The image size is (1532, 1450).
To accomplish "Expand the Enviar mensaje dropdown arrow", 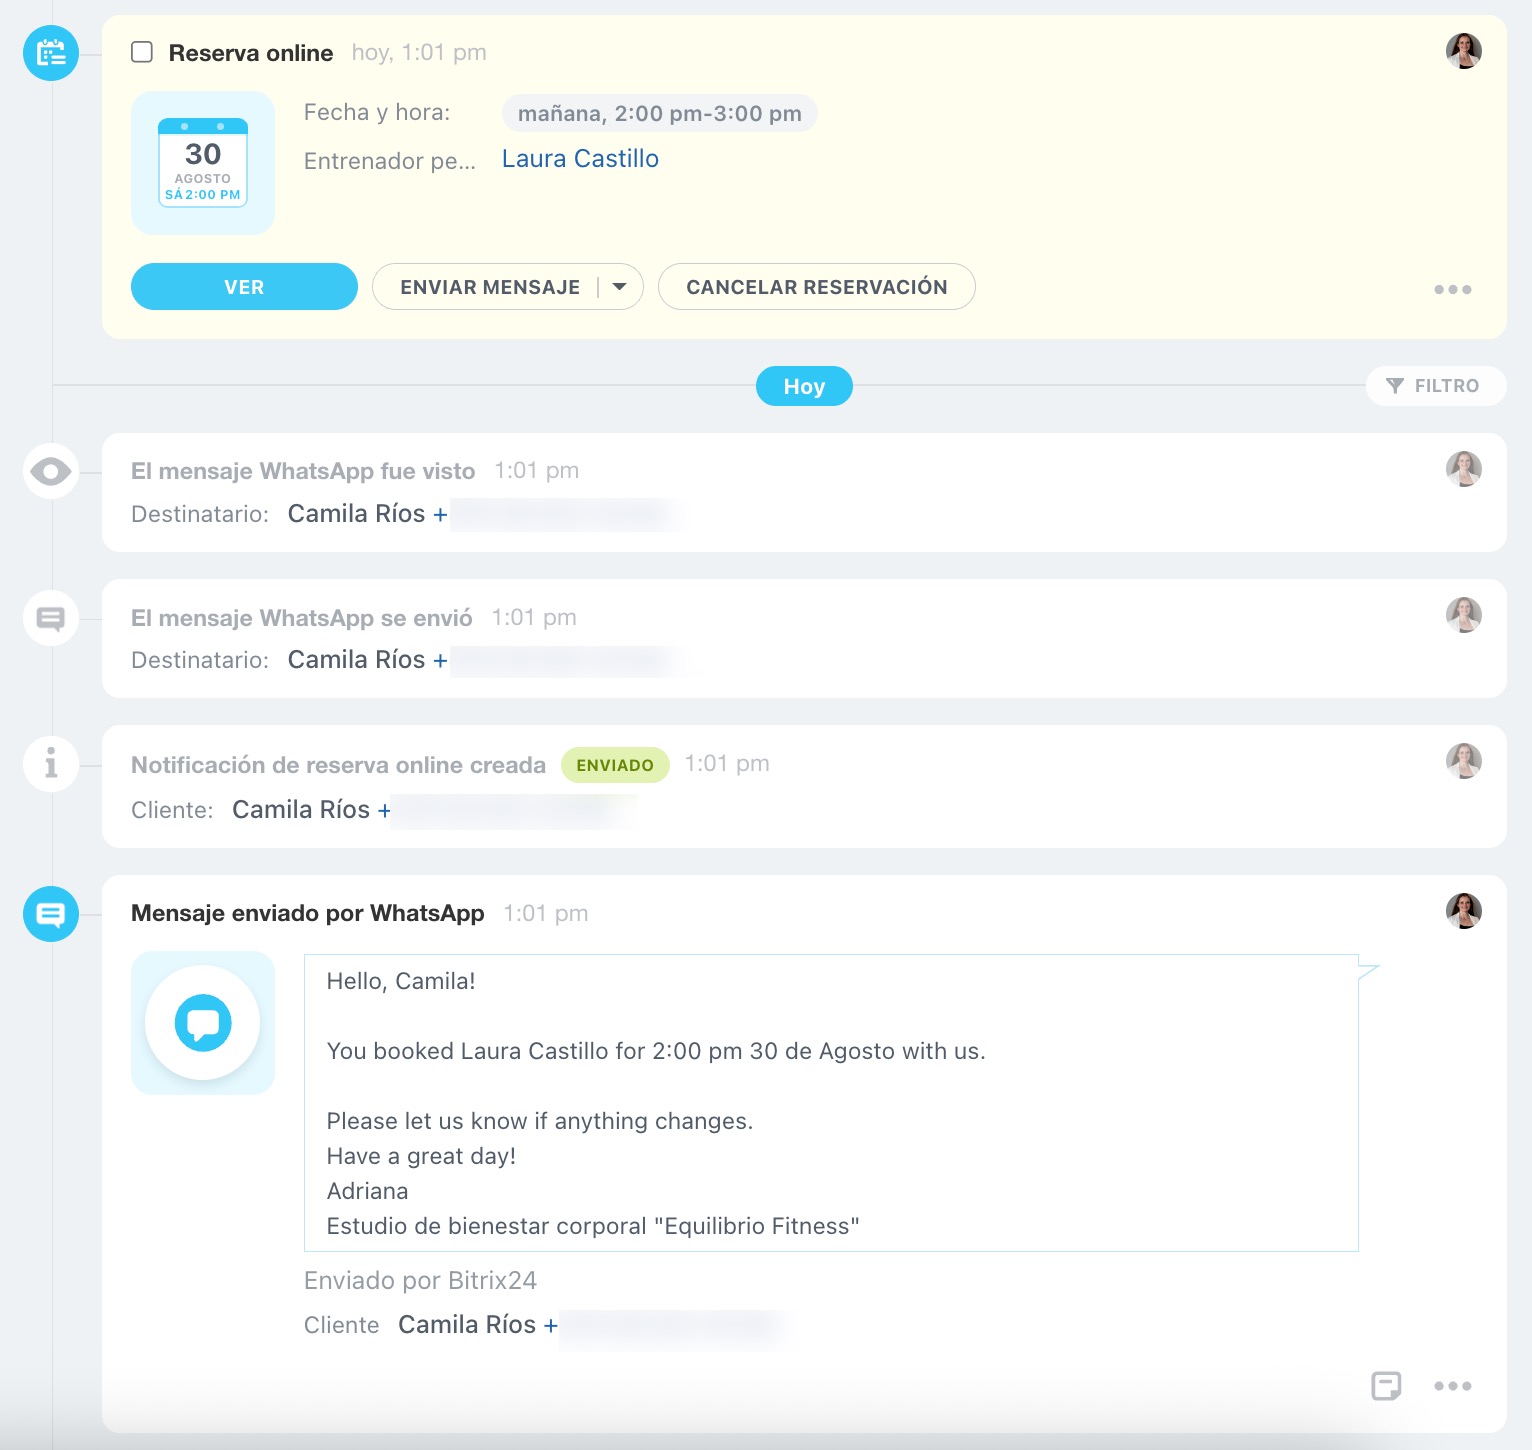I will point(620,287).
